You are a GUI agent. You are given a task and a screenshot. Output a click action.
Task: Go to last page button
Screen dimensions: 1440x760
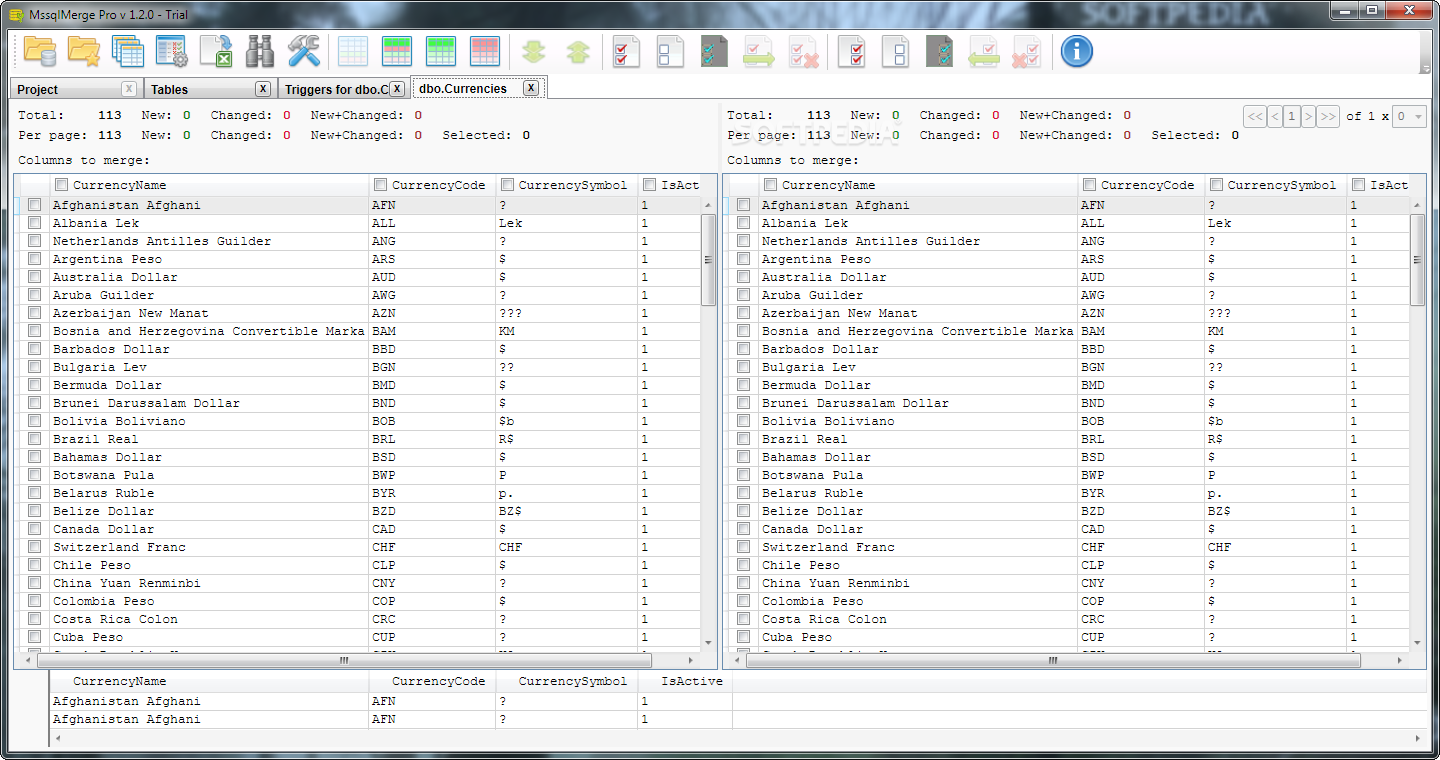pyautogui.click(x=1328, y=116)
